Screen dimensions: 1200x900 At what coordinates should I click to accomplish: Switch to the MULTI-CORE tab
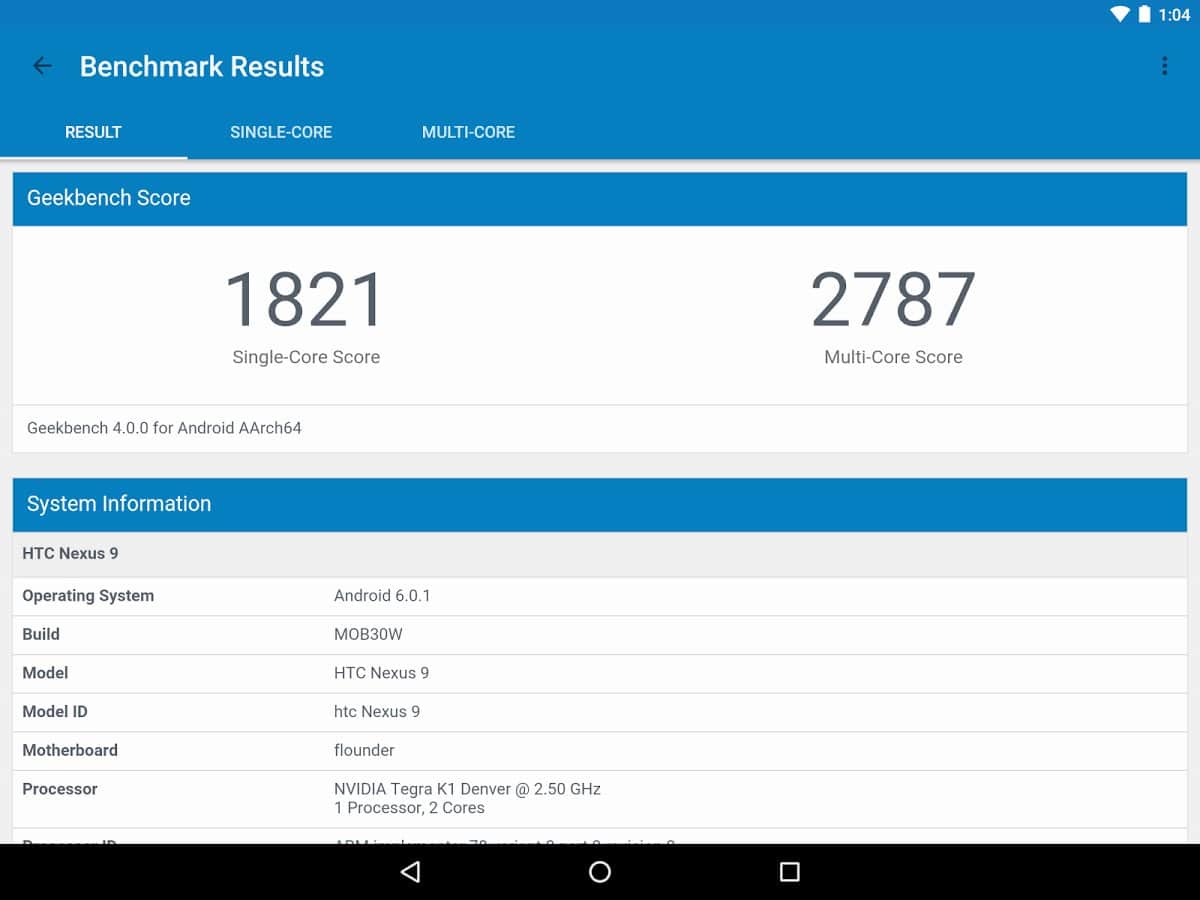(468, 132)
